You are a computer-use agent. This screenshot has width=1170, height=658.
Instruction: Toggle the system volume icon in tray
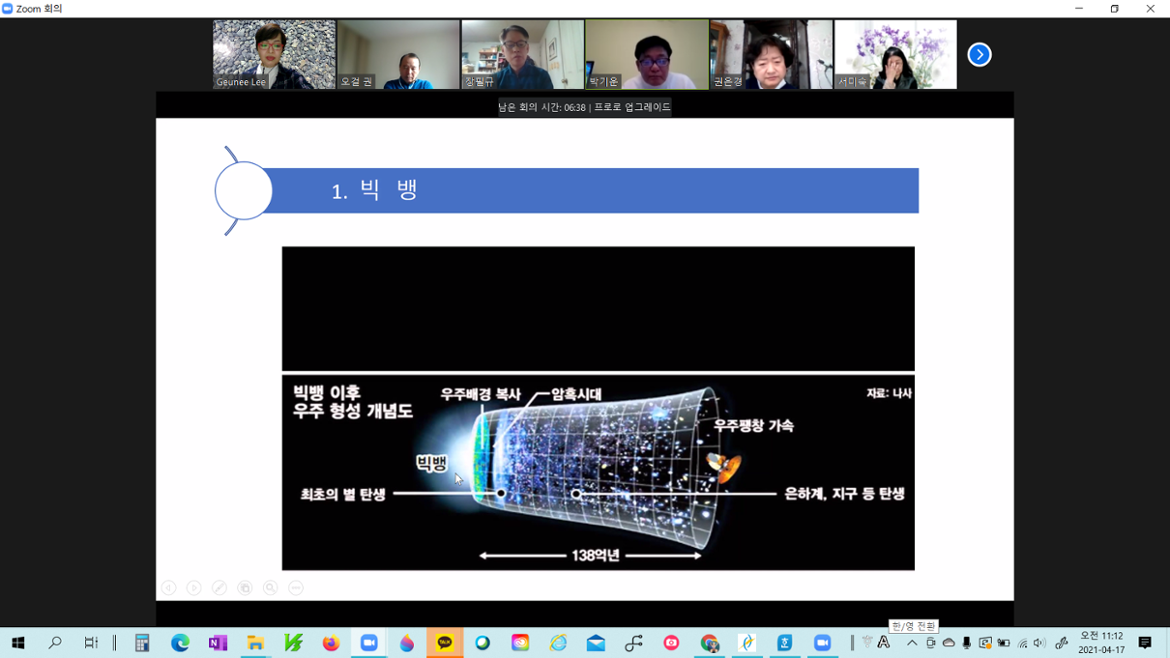point(1040,643)
